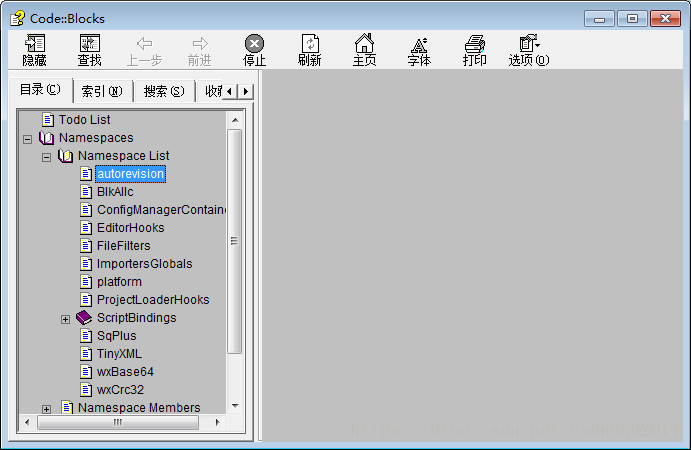
Task: Click the page icon beside wxBase64
Action: pos(86,372)
